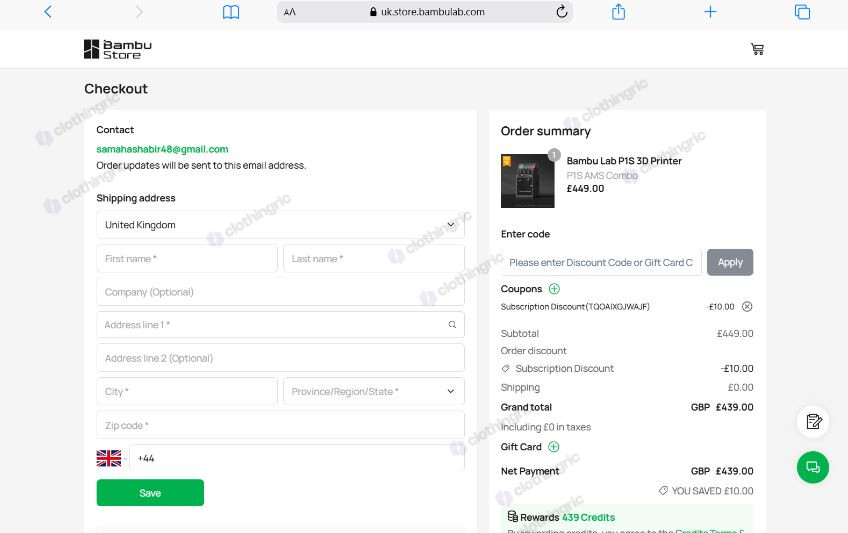Viewport: 848px width, 533px height.
Task: Open the Credits Terms link
Action: (x=710, y=530)
